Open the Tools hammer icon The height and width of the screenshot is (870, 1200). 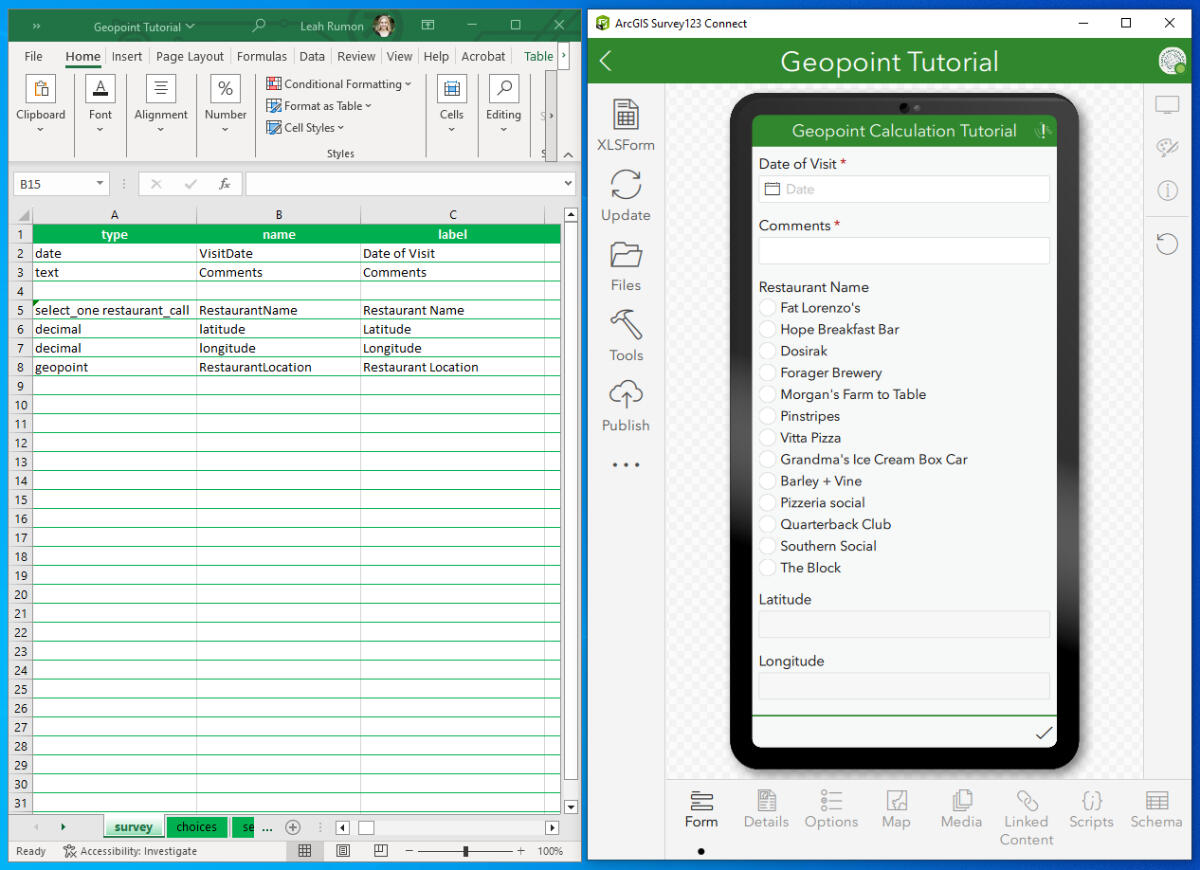coord(625,326)
